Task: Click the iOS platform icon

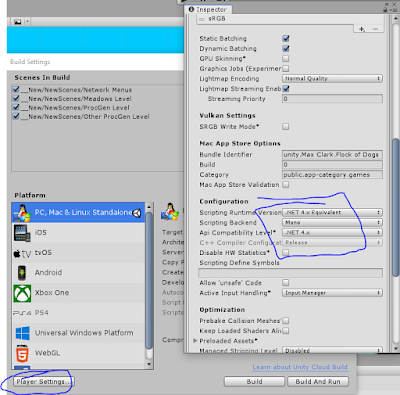Action: tap(22, 233)
